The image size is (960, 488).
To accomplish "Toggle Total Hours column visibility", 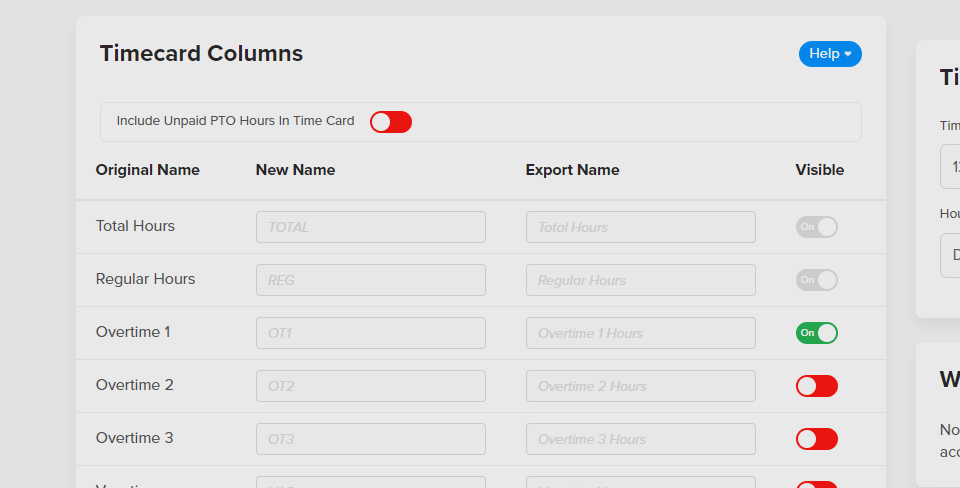I will [816, 227].
